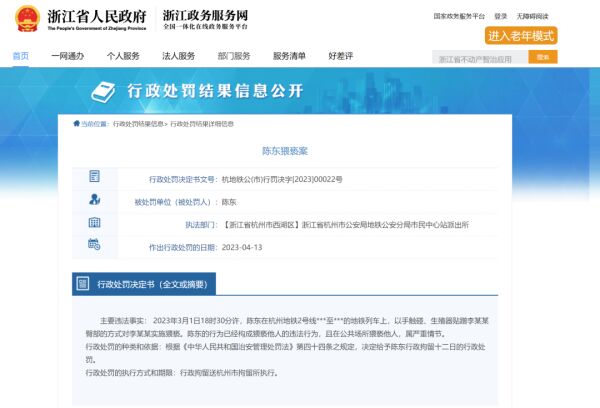
Task: Click the banner document-stack icon
Action: click(105, 91)
